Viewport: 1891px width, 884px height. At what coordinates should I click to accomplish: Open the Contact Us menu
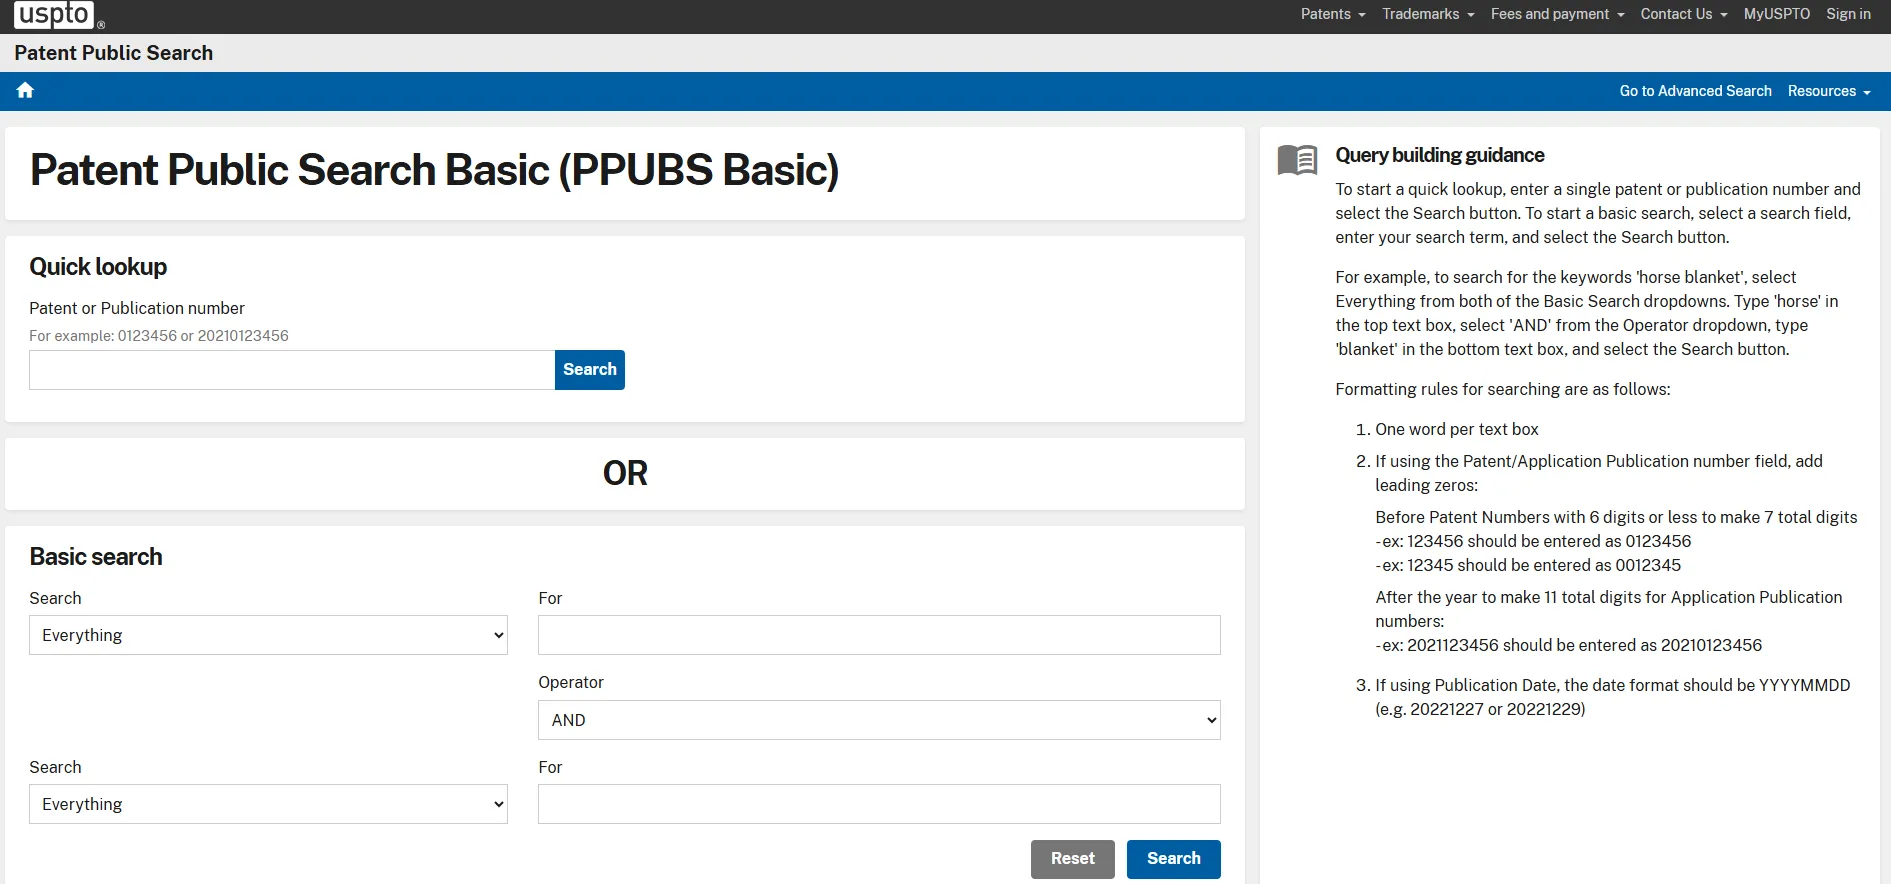pyautogui.click(x=1684, y=14)
